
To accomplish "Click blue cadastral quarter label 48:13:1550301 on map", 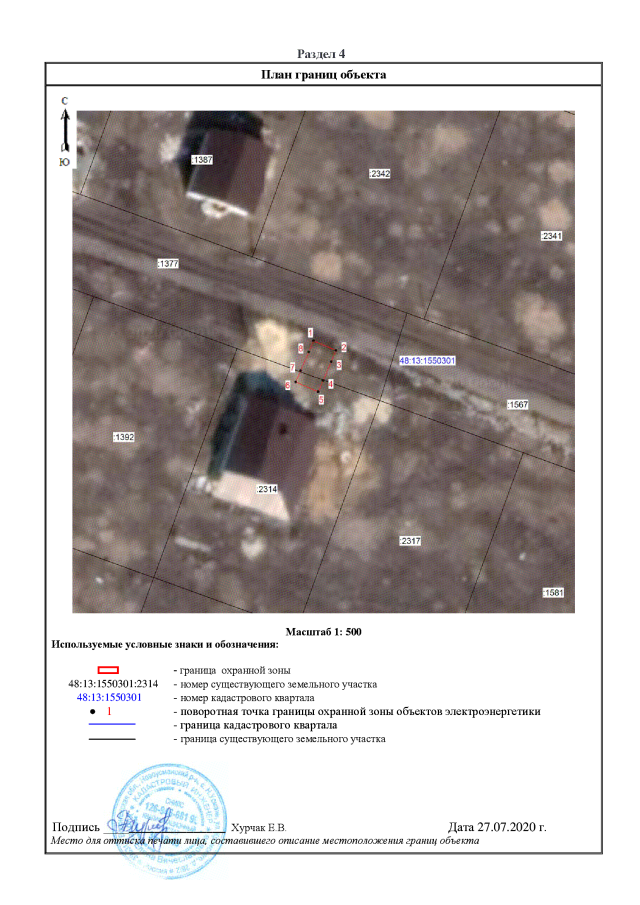I will click(427, 360).
